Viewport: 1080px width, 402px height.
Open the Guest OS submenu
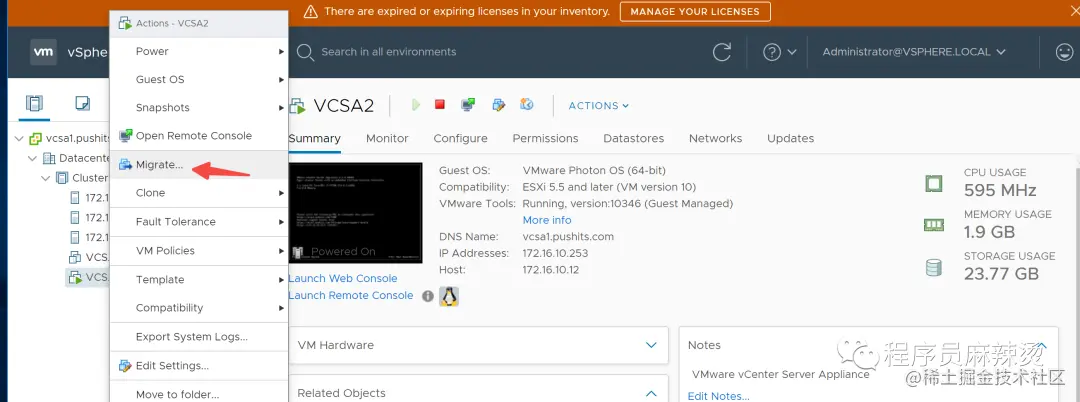(199, 79)
